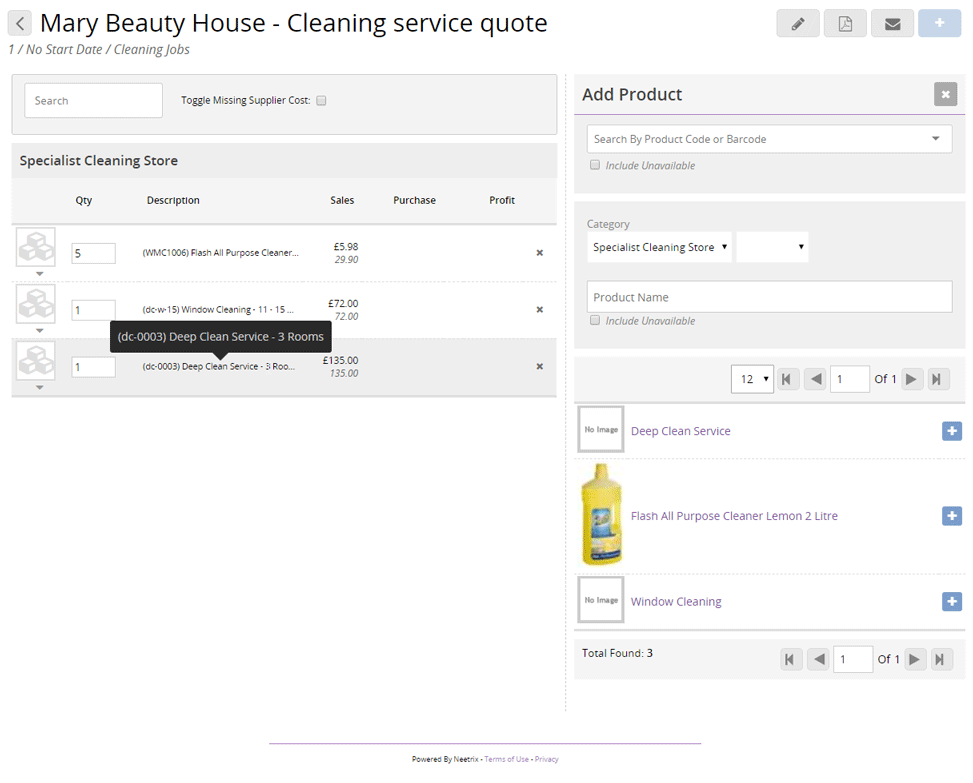973x783 pixels.
Task: Go to first page in top pager
Action: (x=787, y=379)
